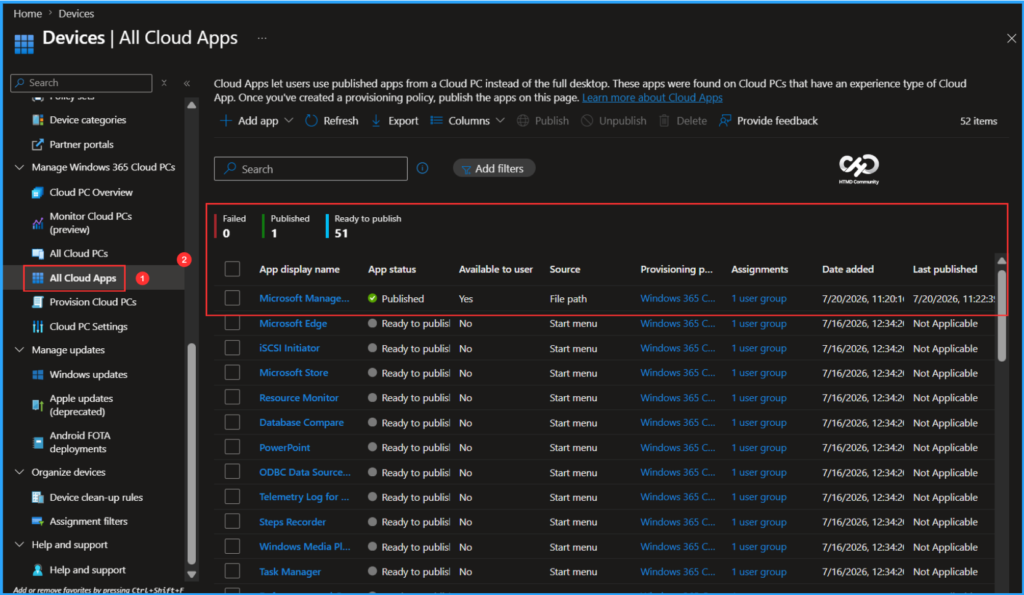This screenshot has width=1024, height=595.
Task: Click the Provision Cloud PCs icon
Action: coord(38,302)
